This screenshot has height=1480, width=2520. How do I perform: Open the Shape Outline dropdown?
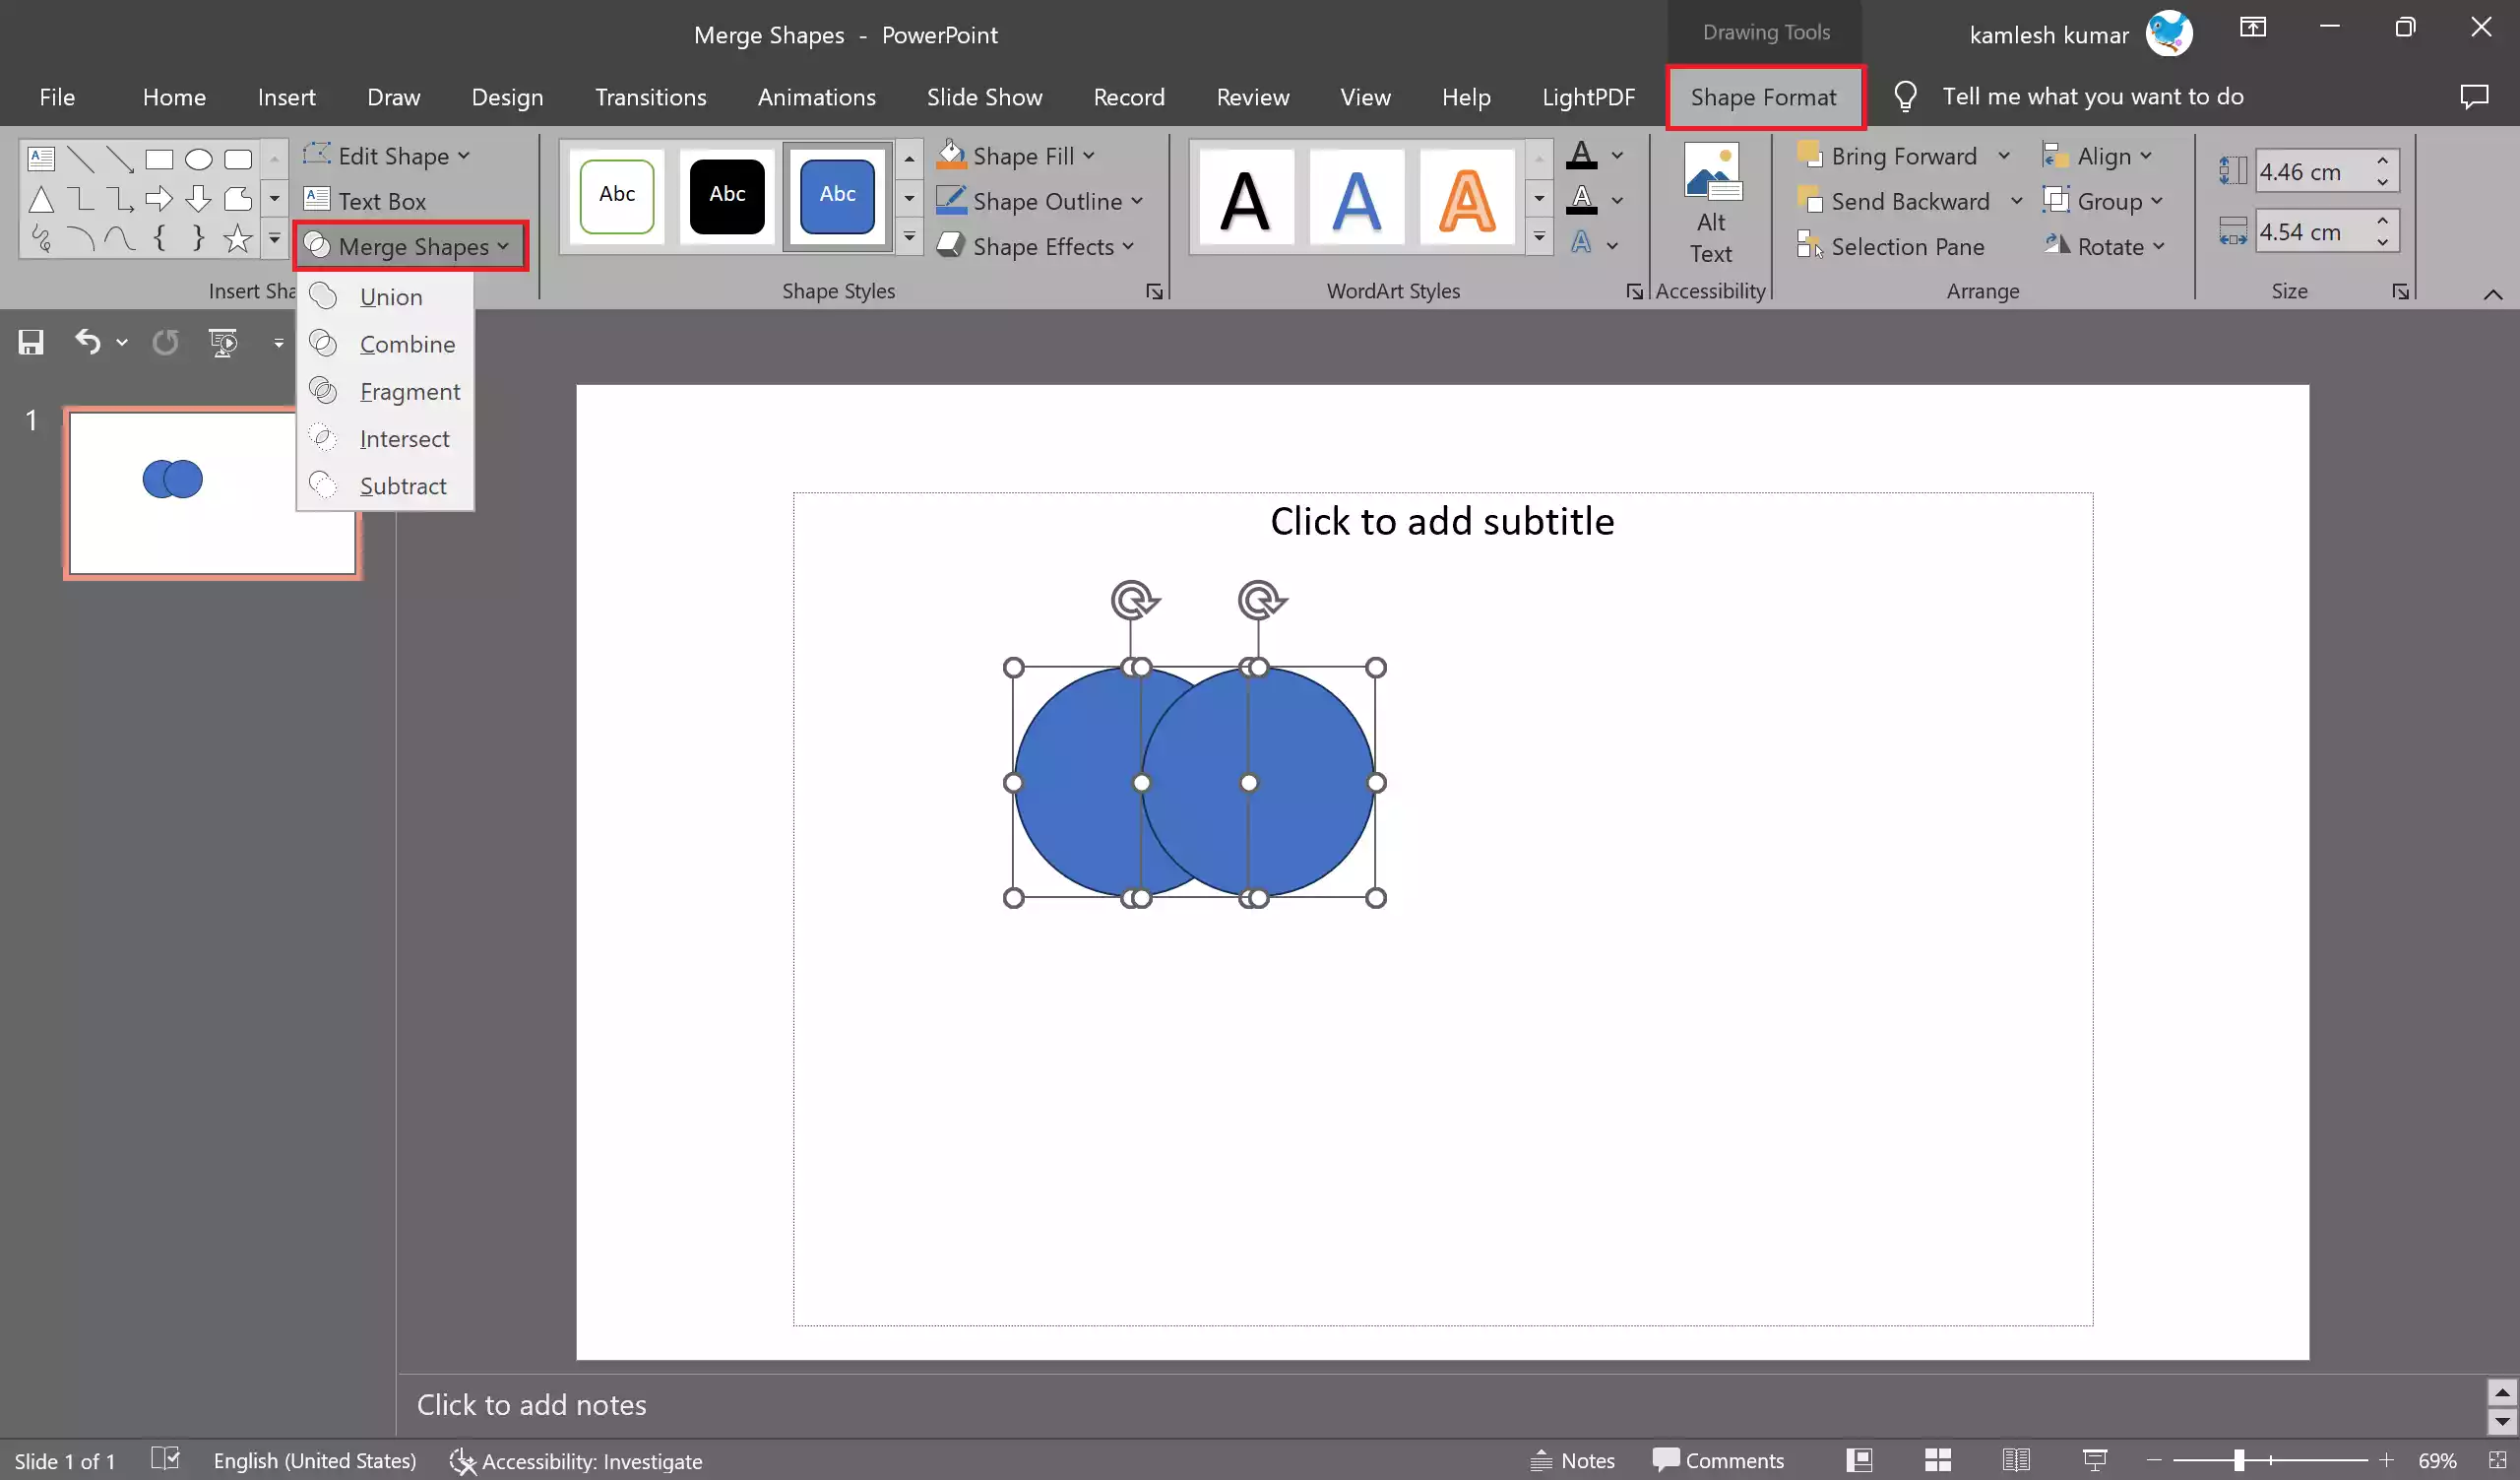[1040, 201]
